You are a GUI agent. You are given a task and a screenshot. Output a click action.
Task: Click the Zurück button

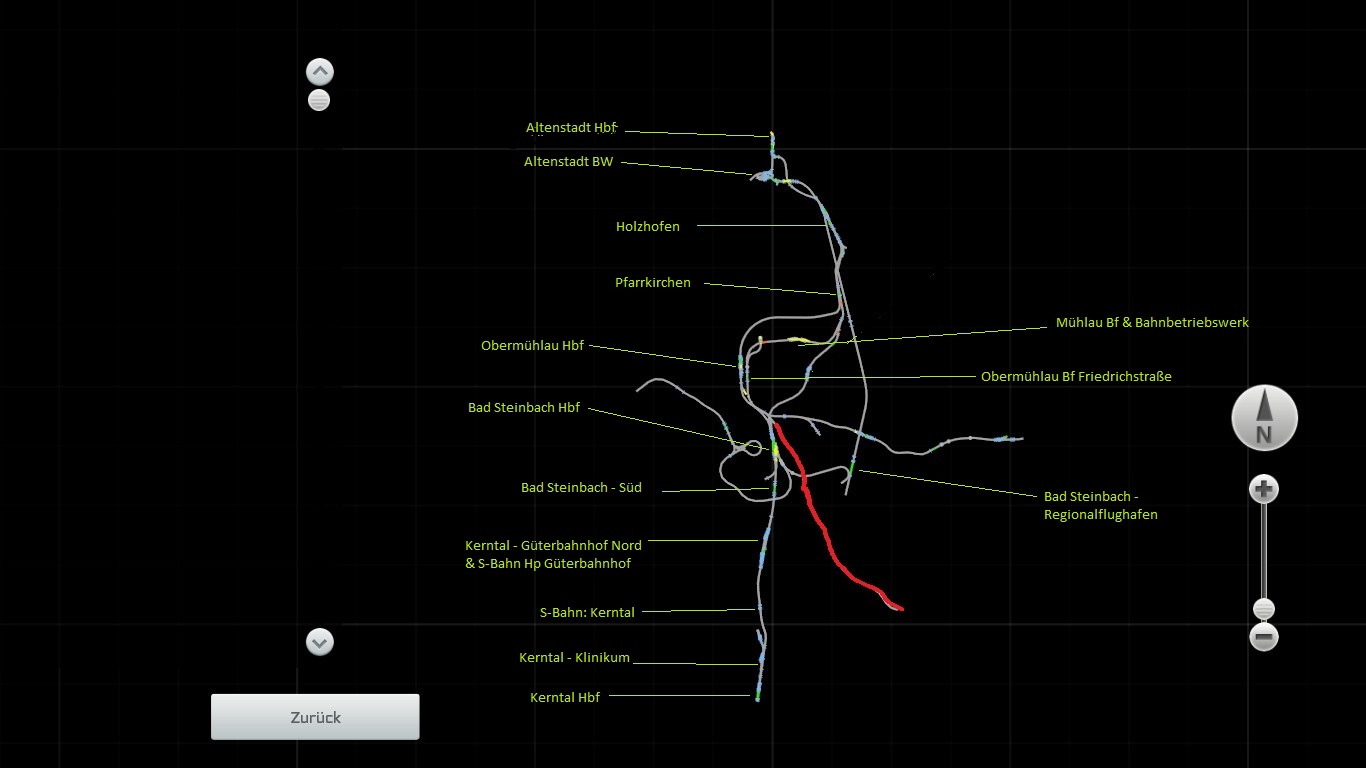(315, 717)
